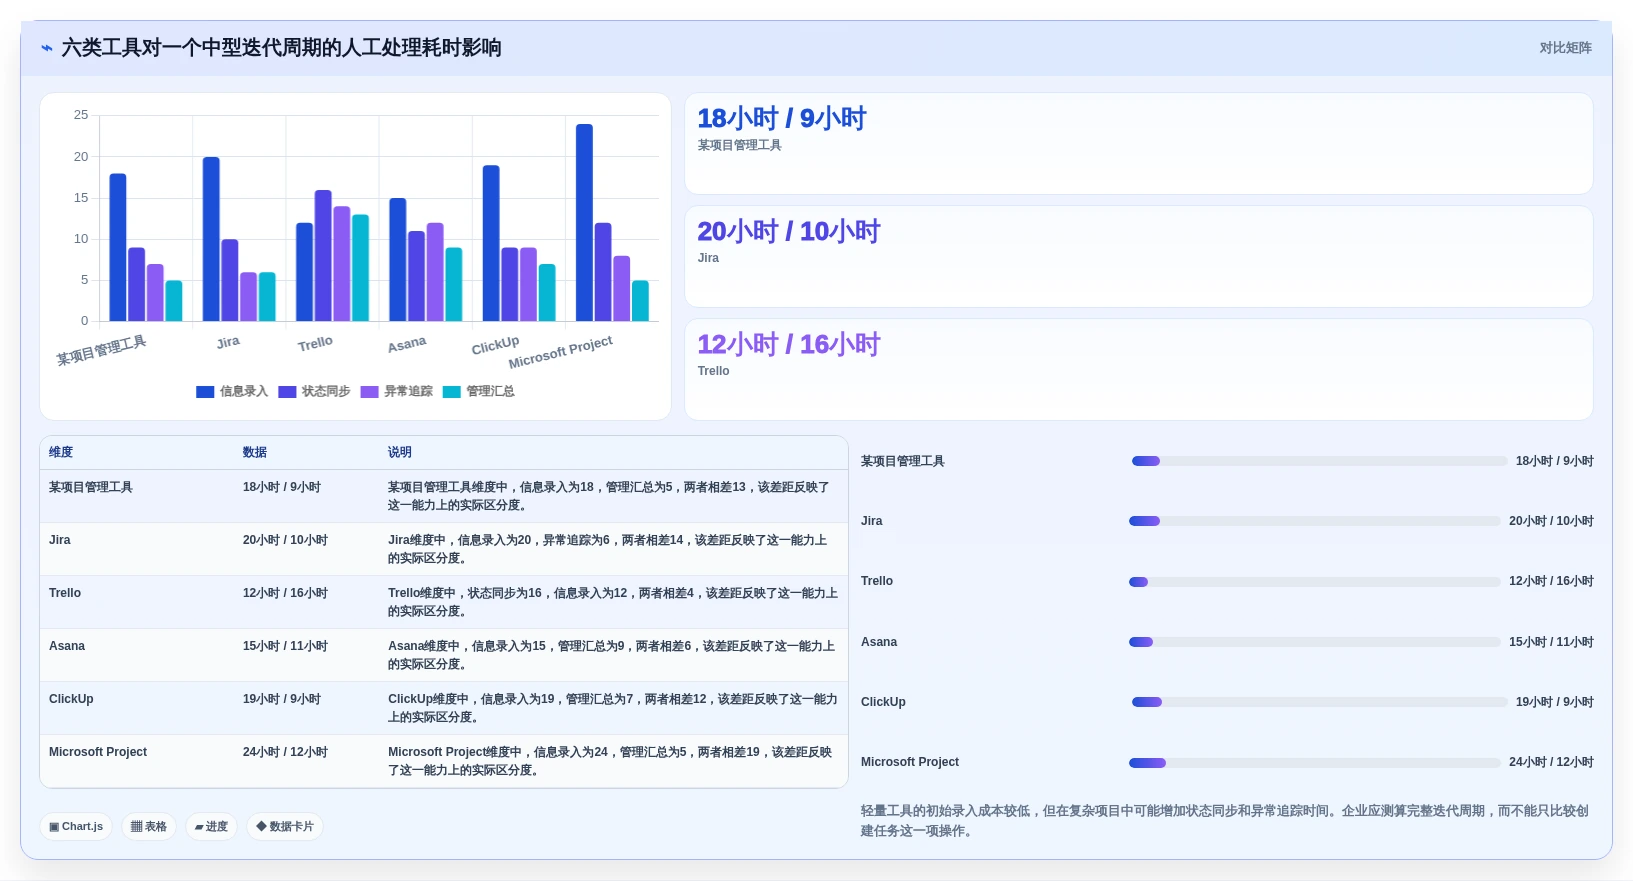Click the description starting with Asana维度中

[612, 655]
